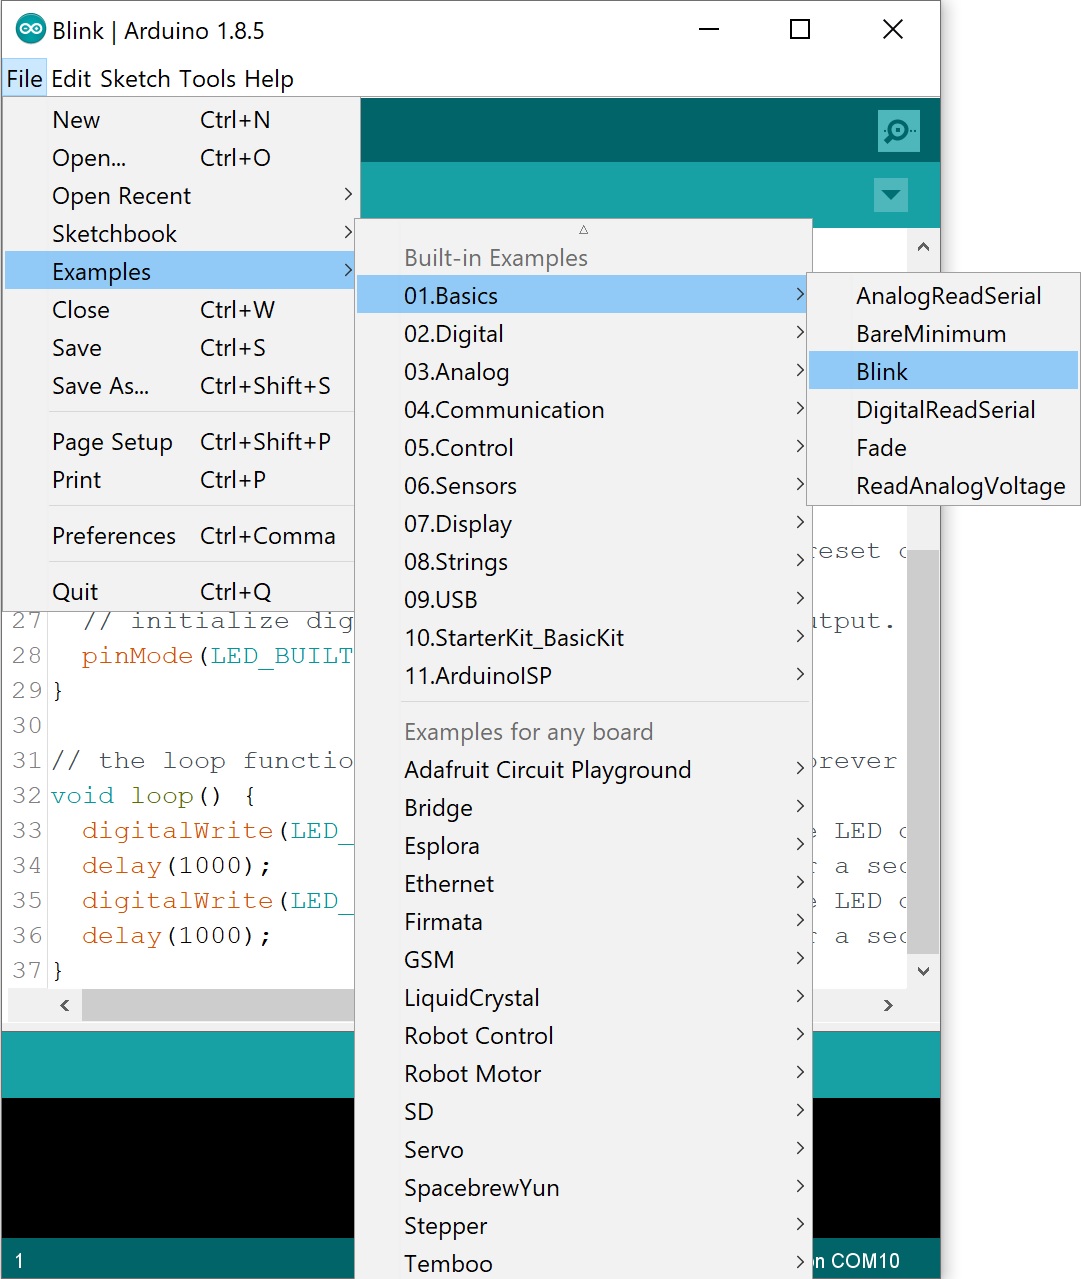This screenshot has height=1279, width=1081.
Task: Open the Edit menu
Action: point(71,79)
